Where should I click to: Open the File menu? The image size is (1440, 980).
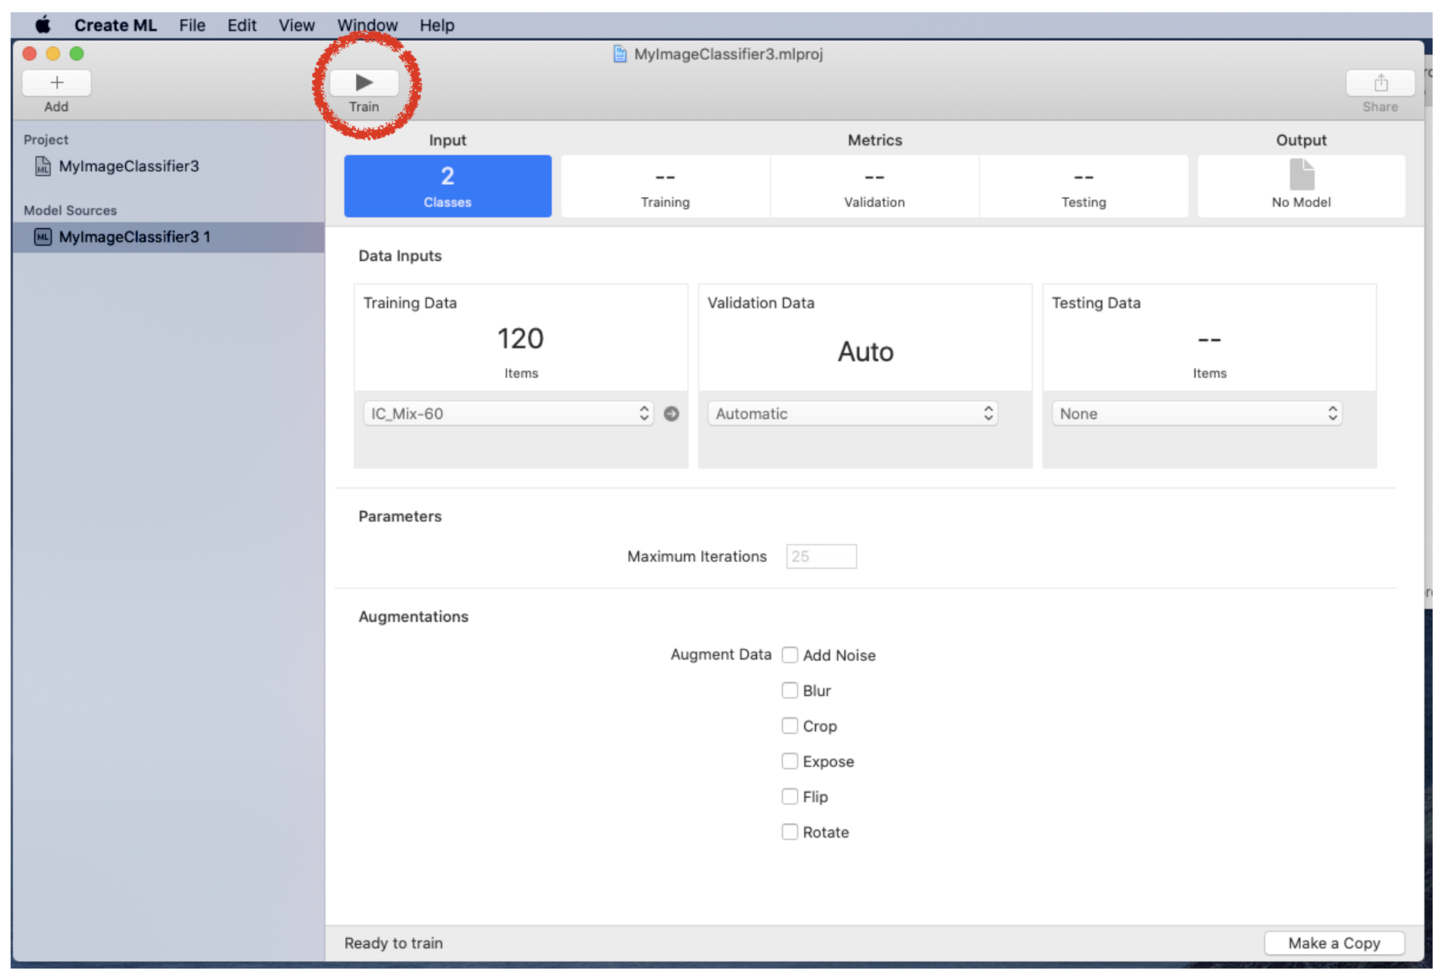(x=192, y=25)
